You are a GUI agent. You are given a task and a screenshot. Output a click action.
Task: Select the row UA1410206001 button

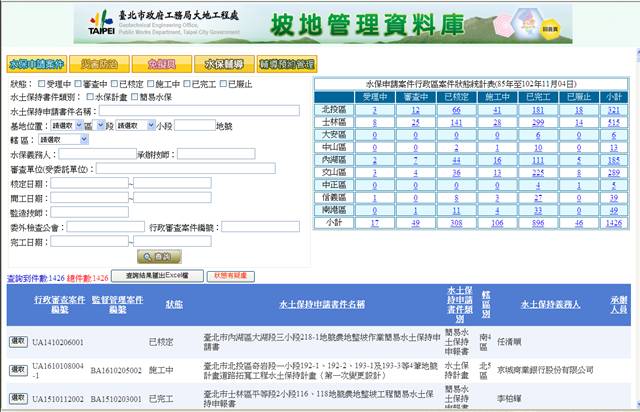(18, 341)
